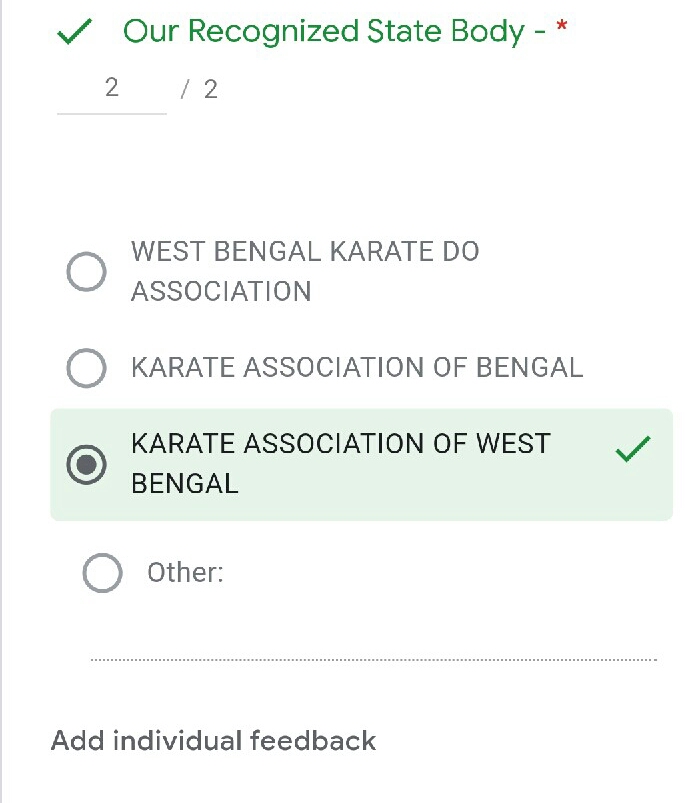Screen dimensions: 685x803
Task: Select the WEST BENGAL KARATE DO ASSOCIATION radio
Action: point(87,271)
